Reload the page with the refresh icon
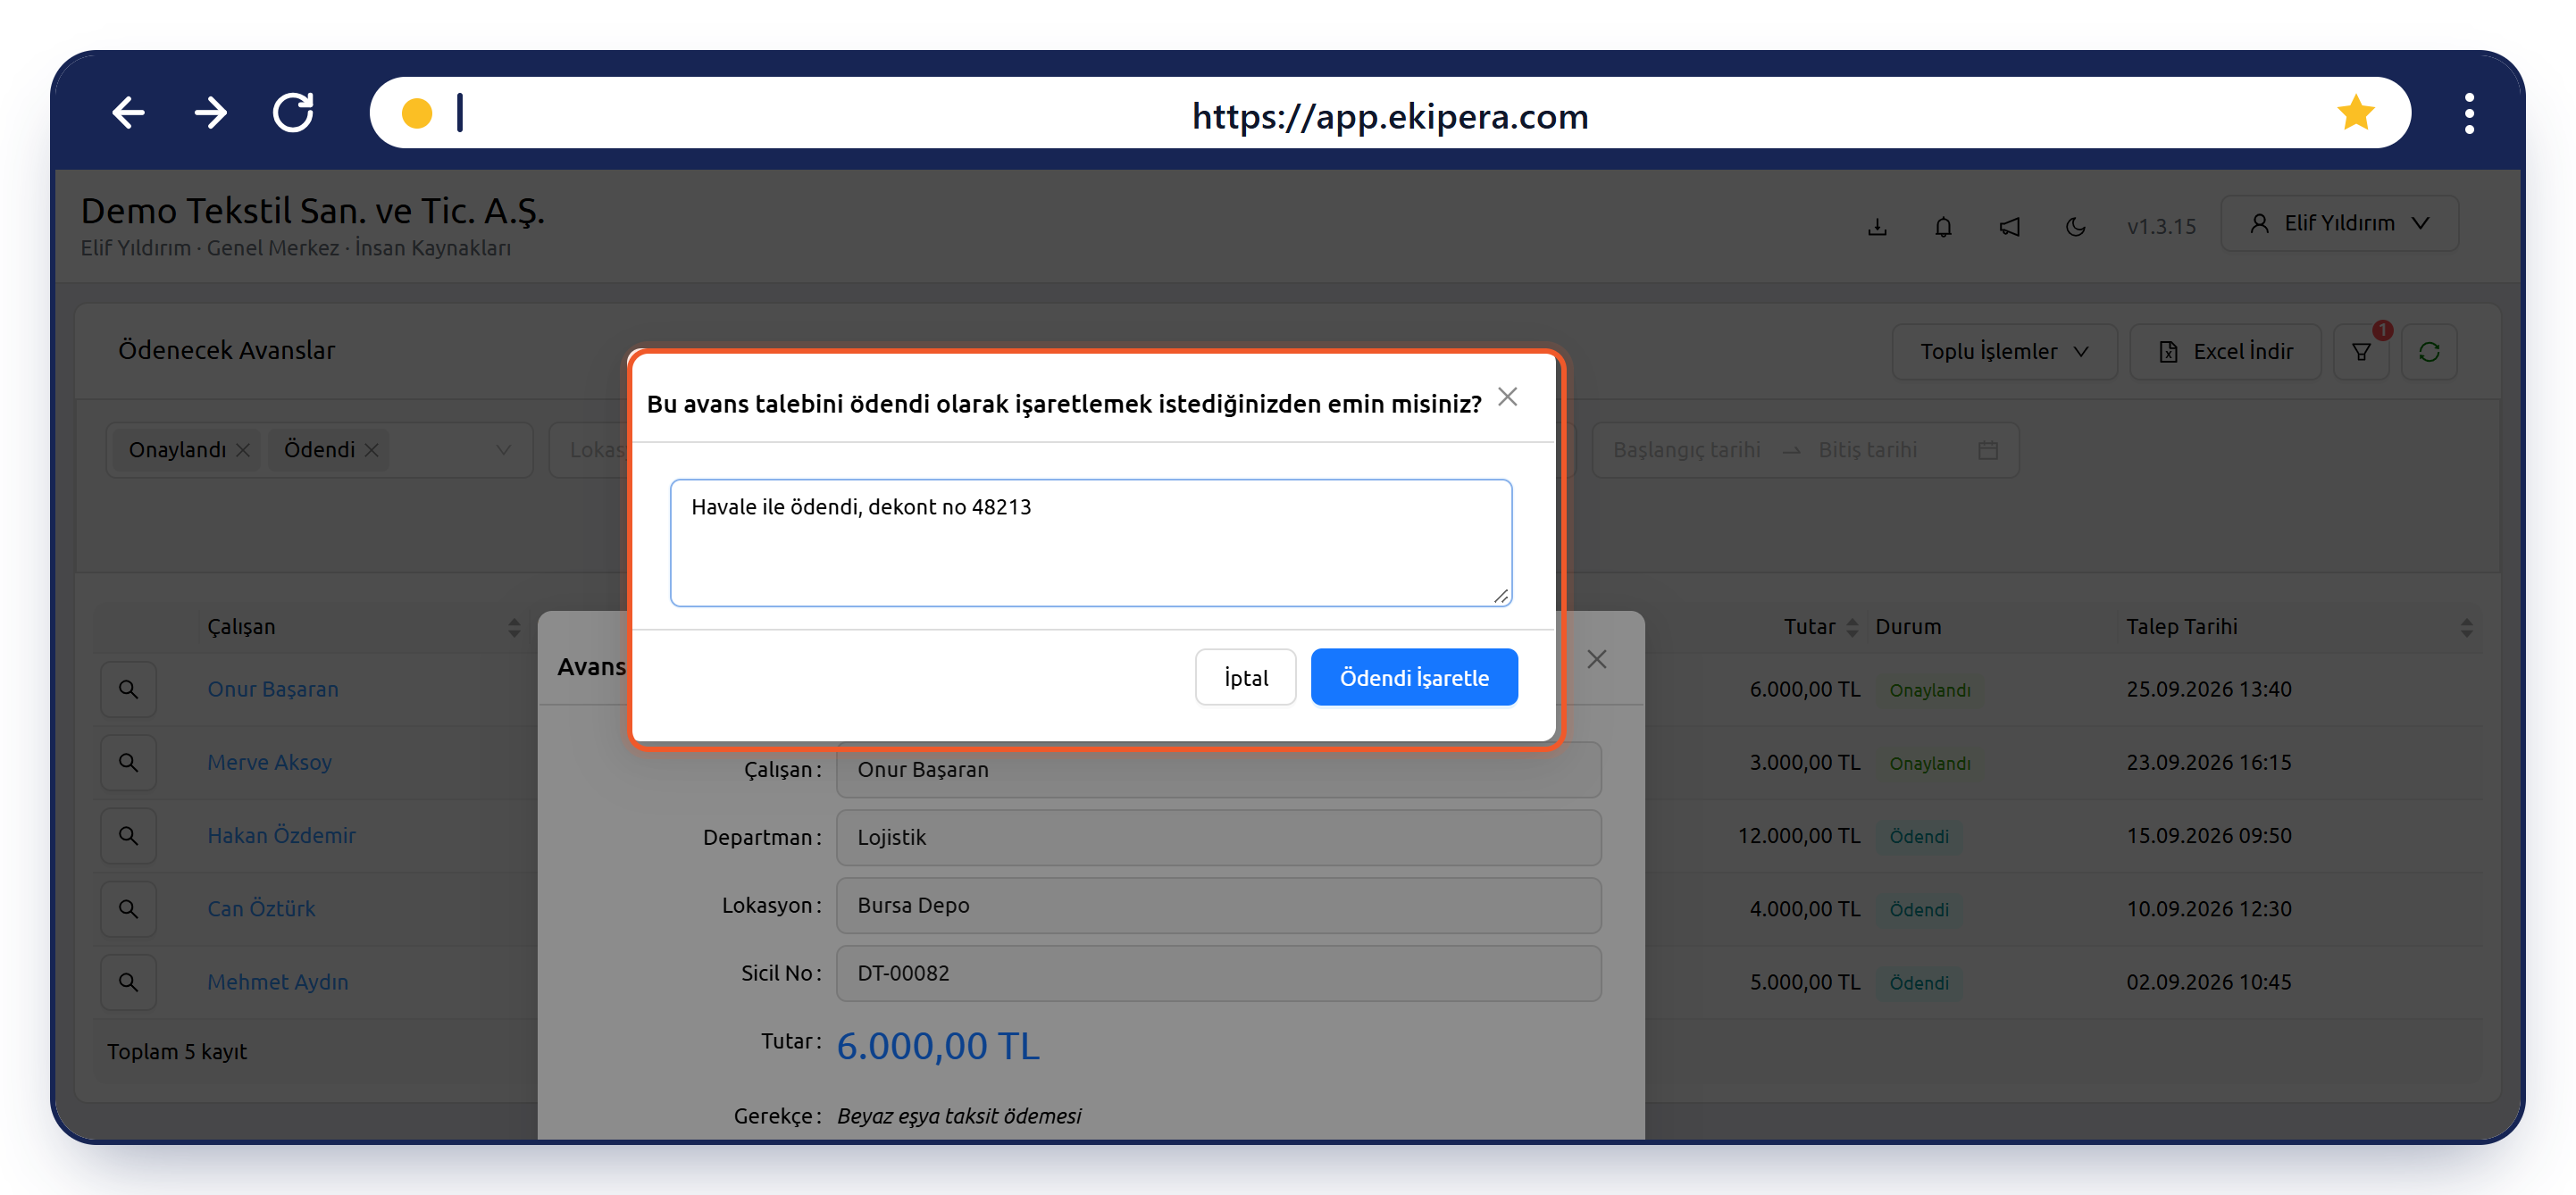The width and height of the screenshot is (2576, 1195). (293, 113)
